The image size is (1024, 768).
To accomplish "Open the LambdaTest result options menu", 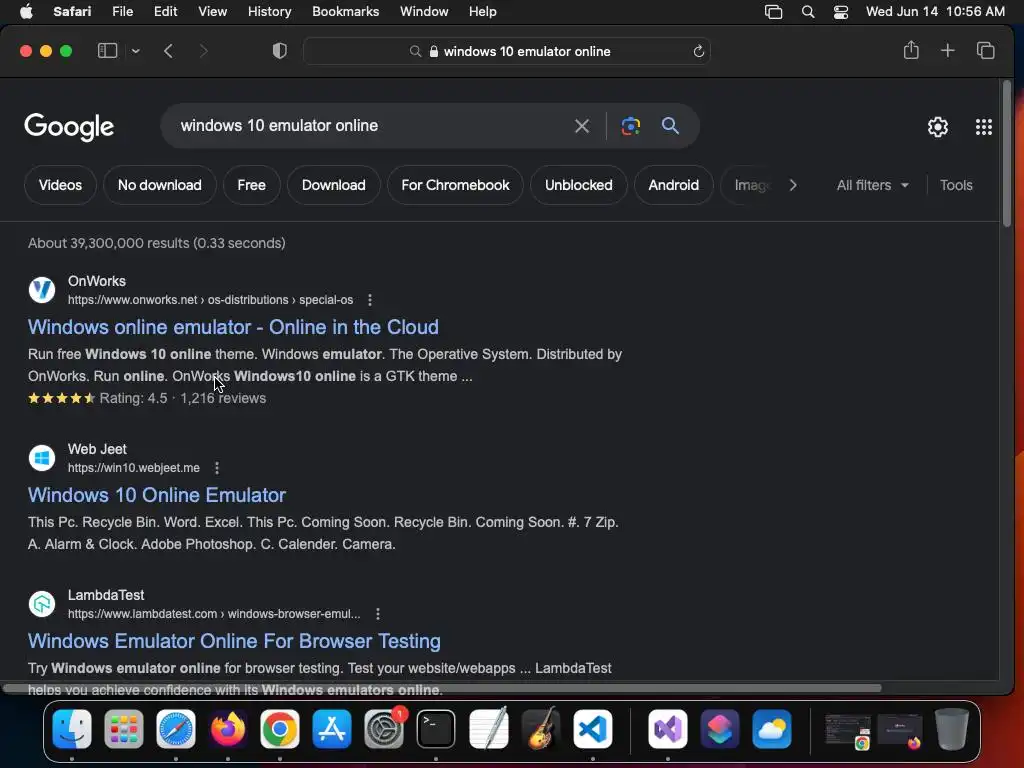I will click(x=378, y=614).
